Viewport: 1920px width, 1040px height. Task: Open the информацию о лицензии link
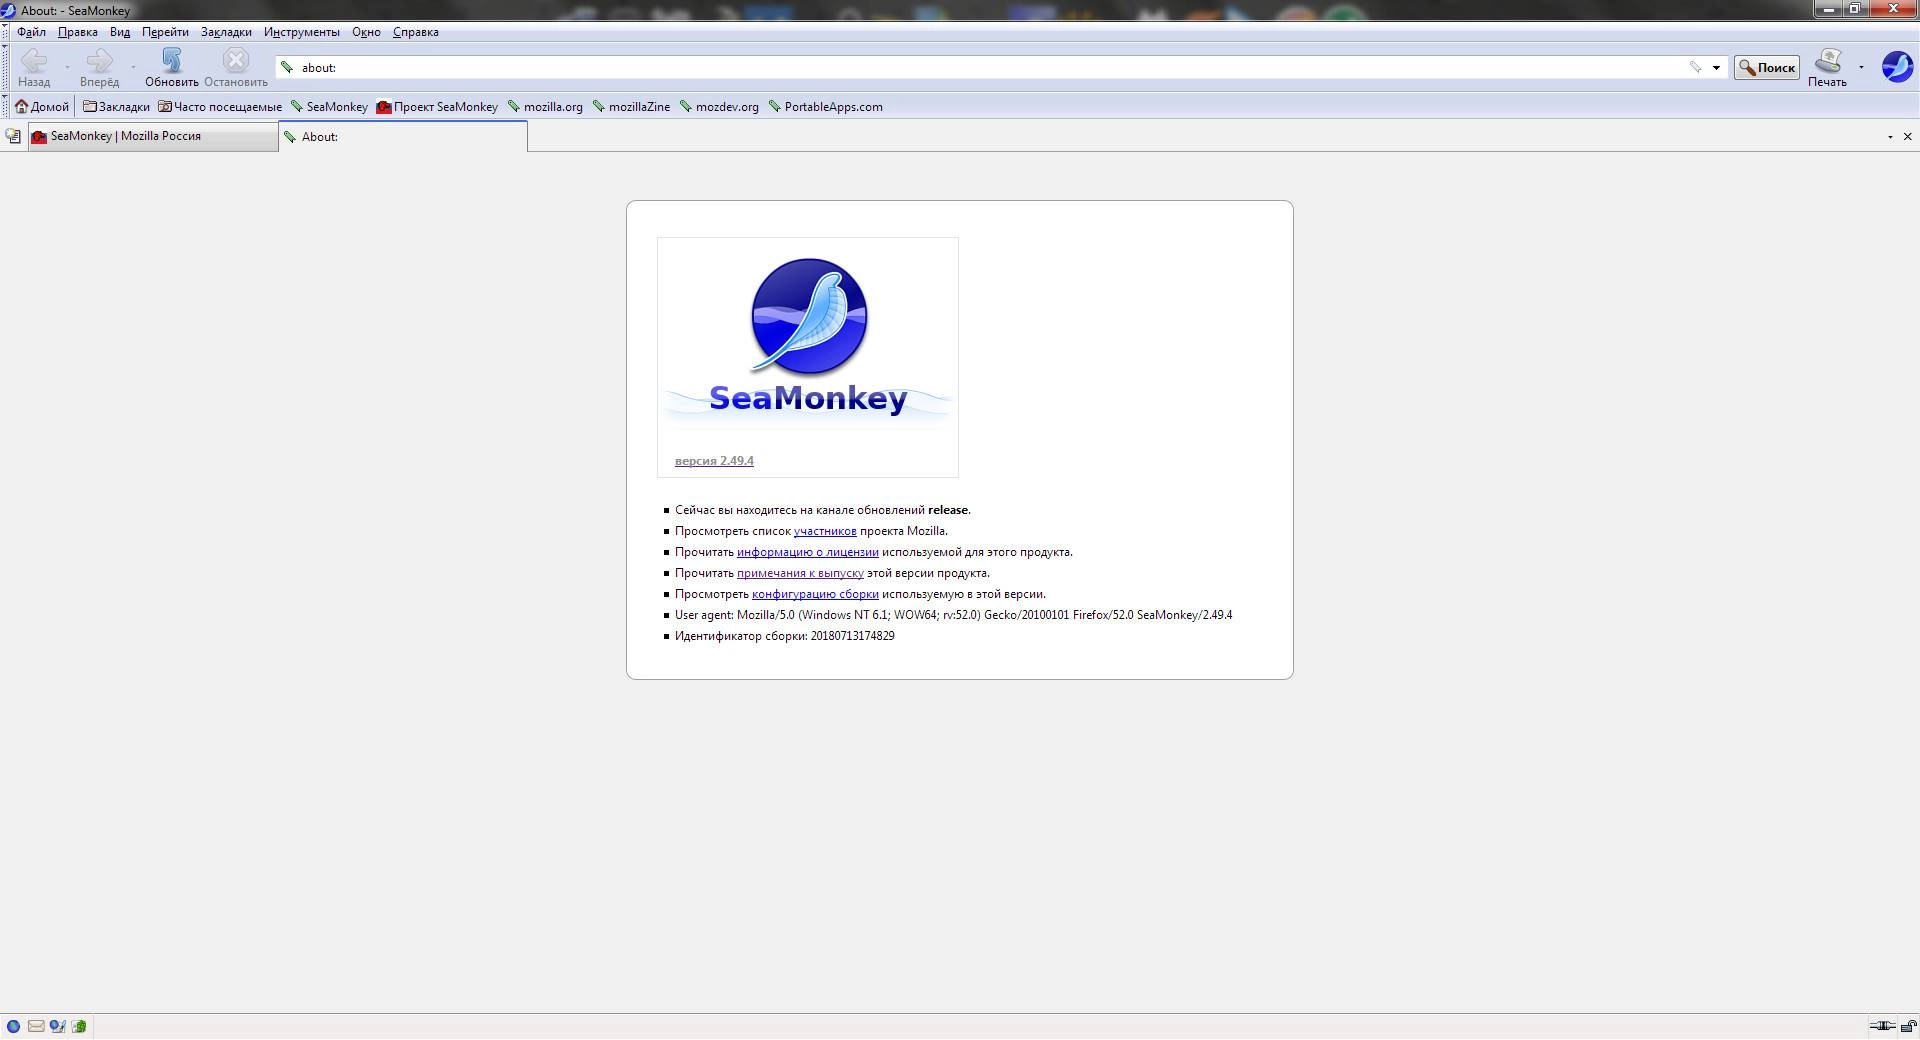808,552
